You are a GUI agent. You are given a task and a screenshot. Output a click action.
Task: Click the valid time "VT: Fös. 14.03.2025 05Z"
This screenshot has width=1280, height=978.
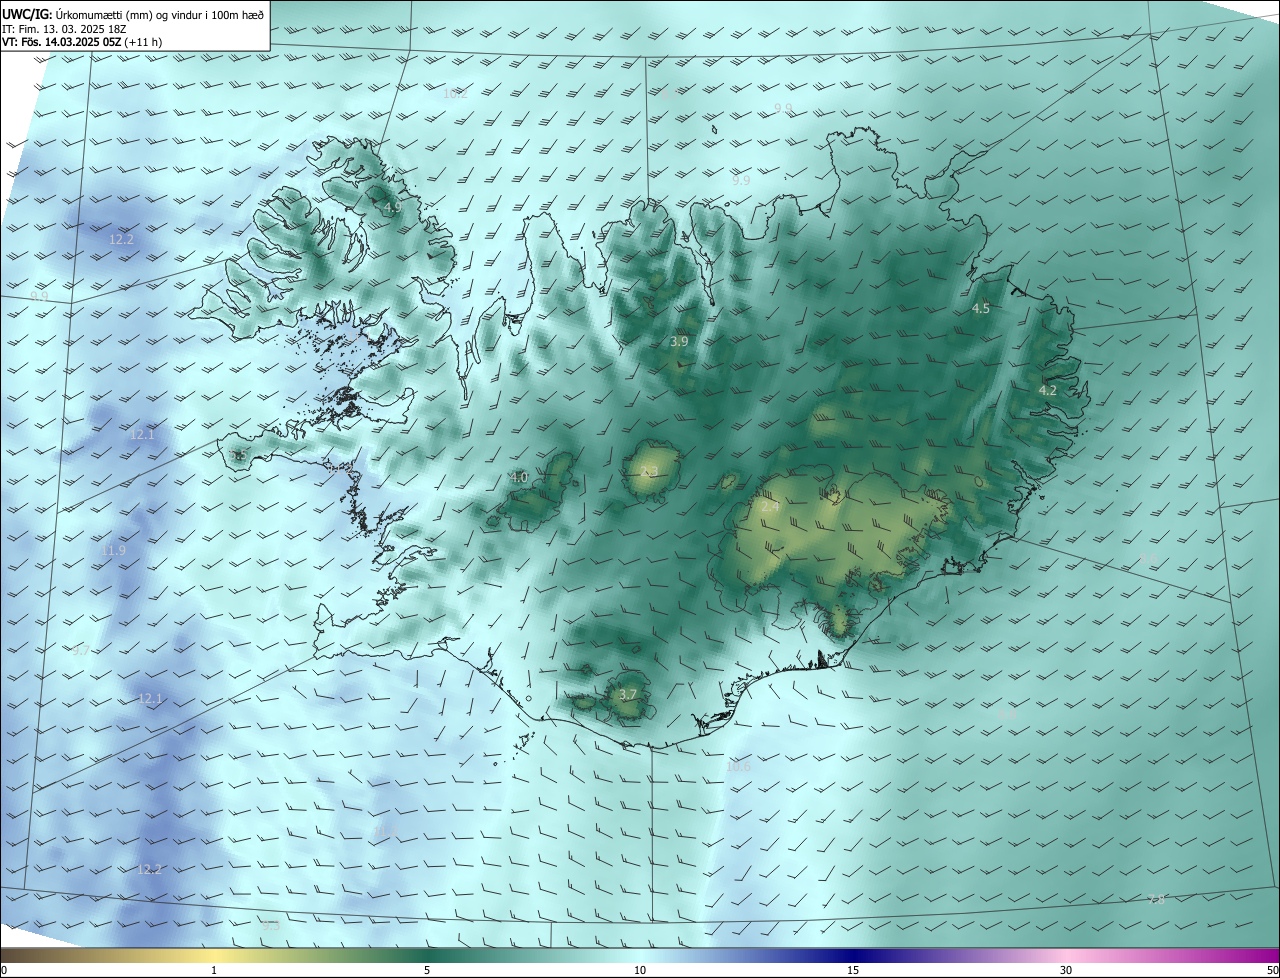tap(62, 42)
